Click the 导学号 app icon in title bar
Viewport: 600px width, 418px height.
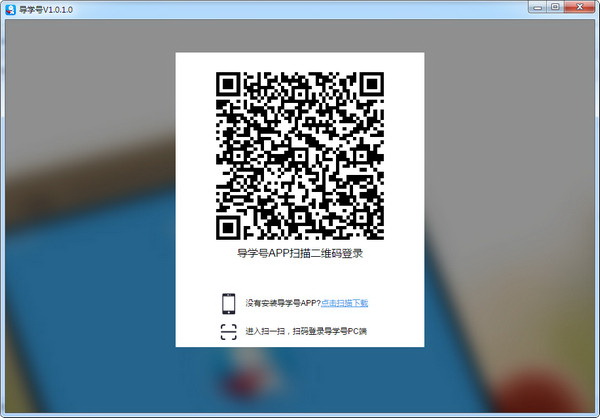click(x=10, y=10)
